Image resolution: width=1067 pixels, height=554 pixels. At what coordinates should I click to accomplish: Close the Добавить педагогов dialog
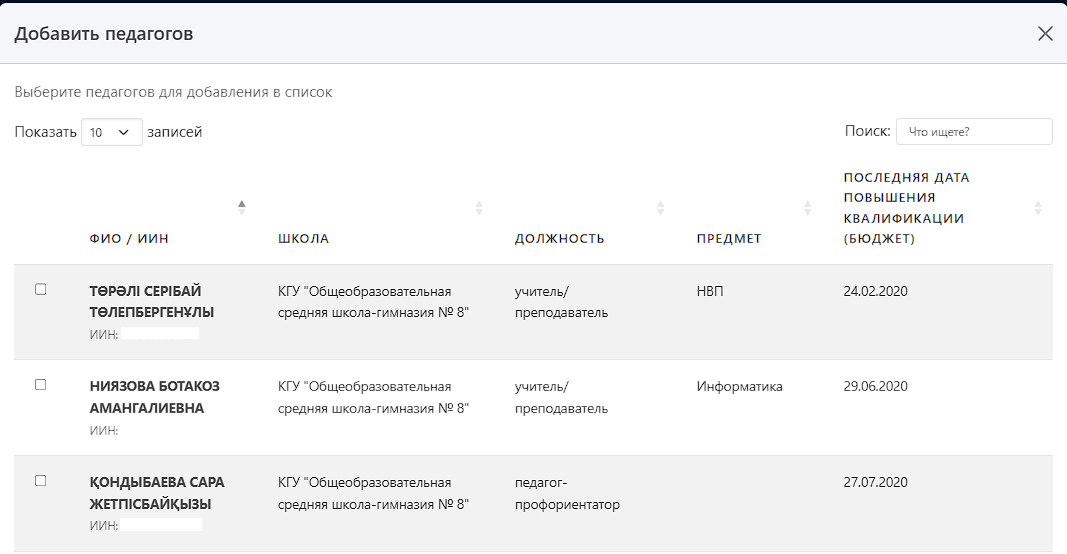point(1045,34)
